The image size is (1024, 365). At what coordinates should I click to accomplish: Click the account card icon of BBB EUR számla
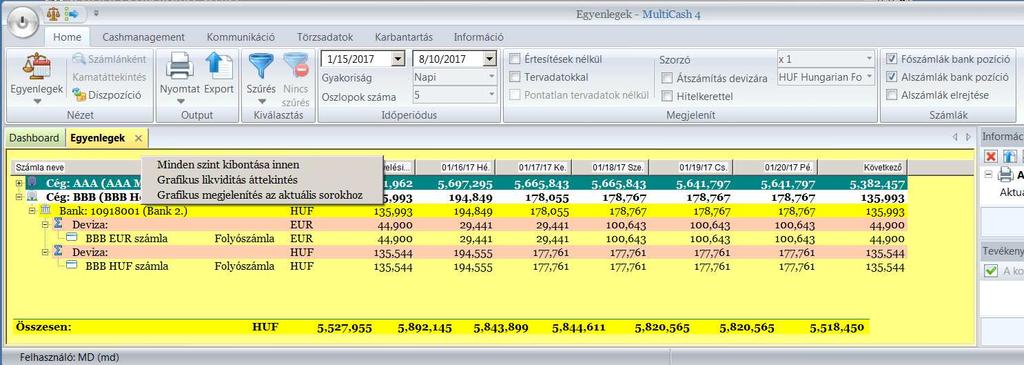[x=72, y=238]
